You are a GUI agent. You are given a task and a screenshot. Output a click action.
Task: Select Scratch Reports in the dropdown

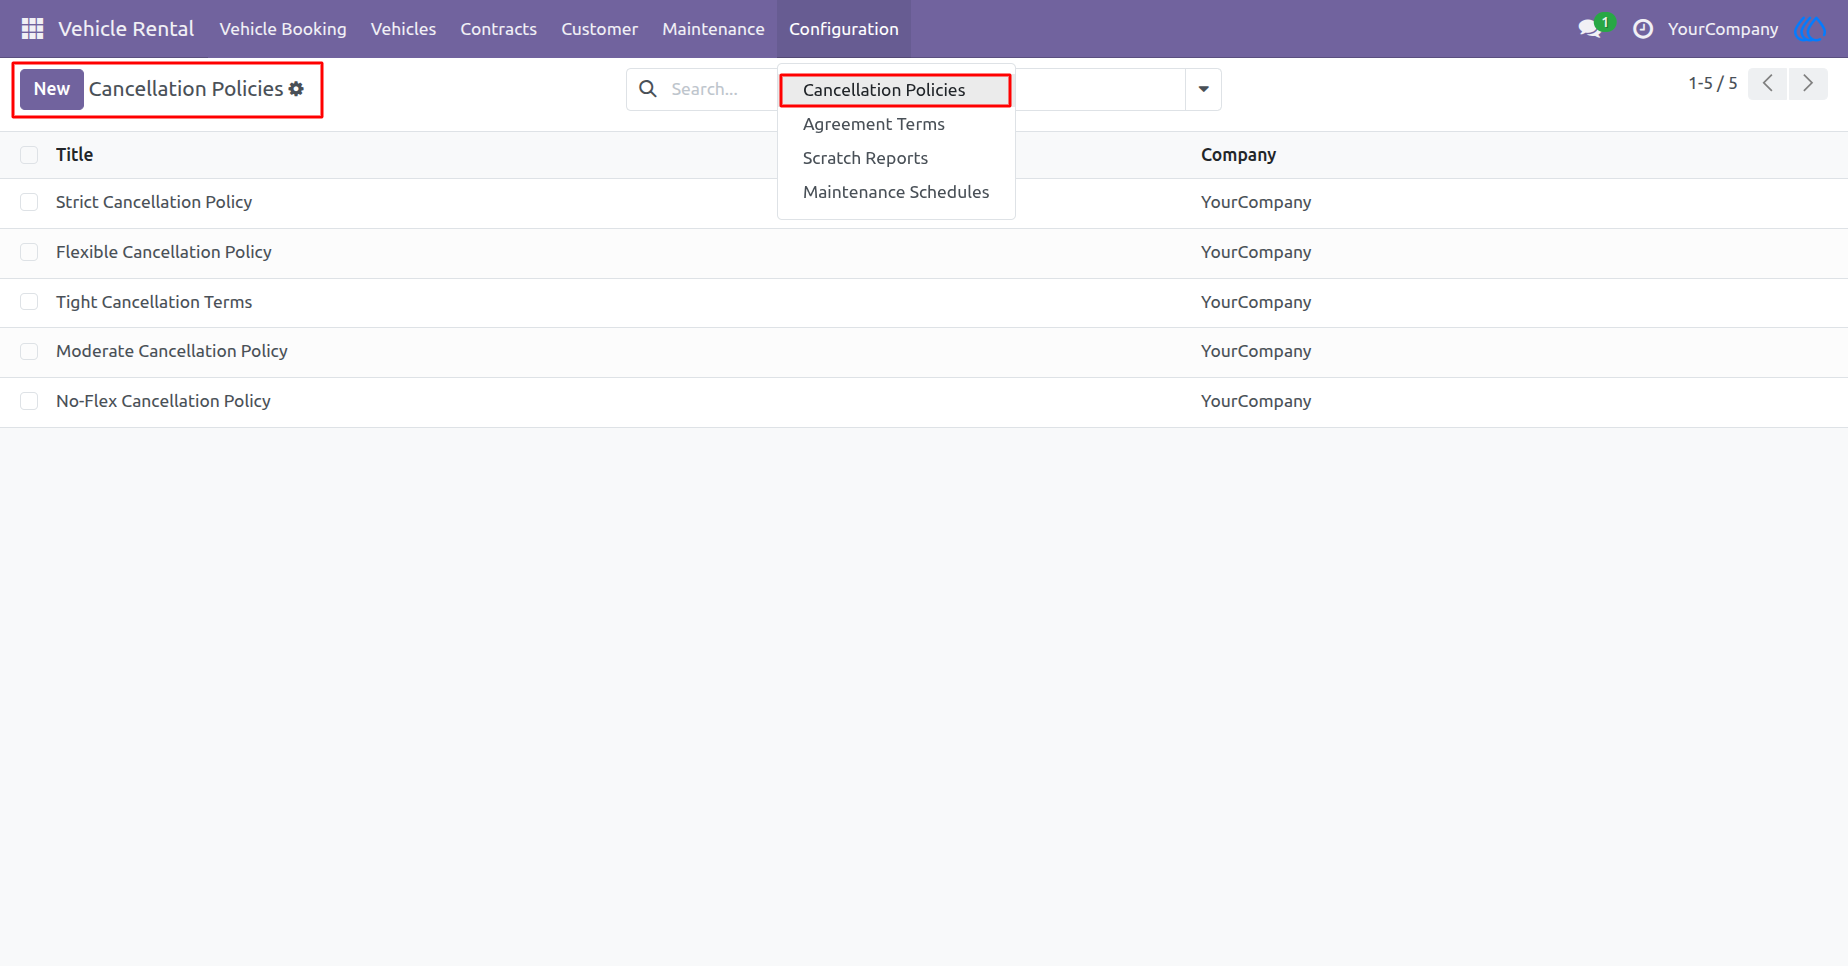pyautogui.click(x=896, y=158)
